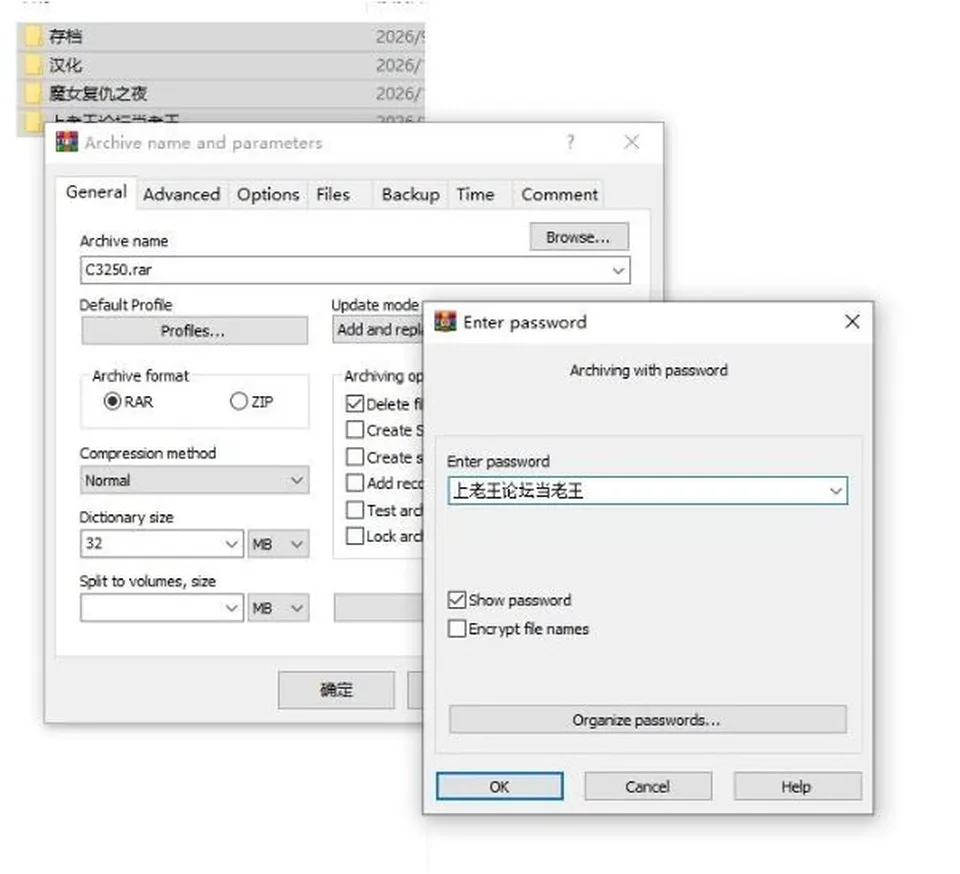Click WinRAR icon in Archive name dialog title
Screen dimensions: 960x874
[x=67, y=142]
